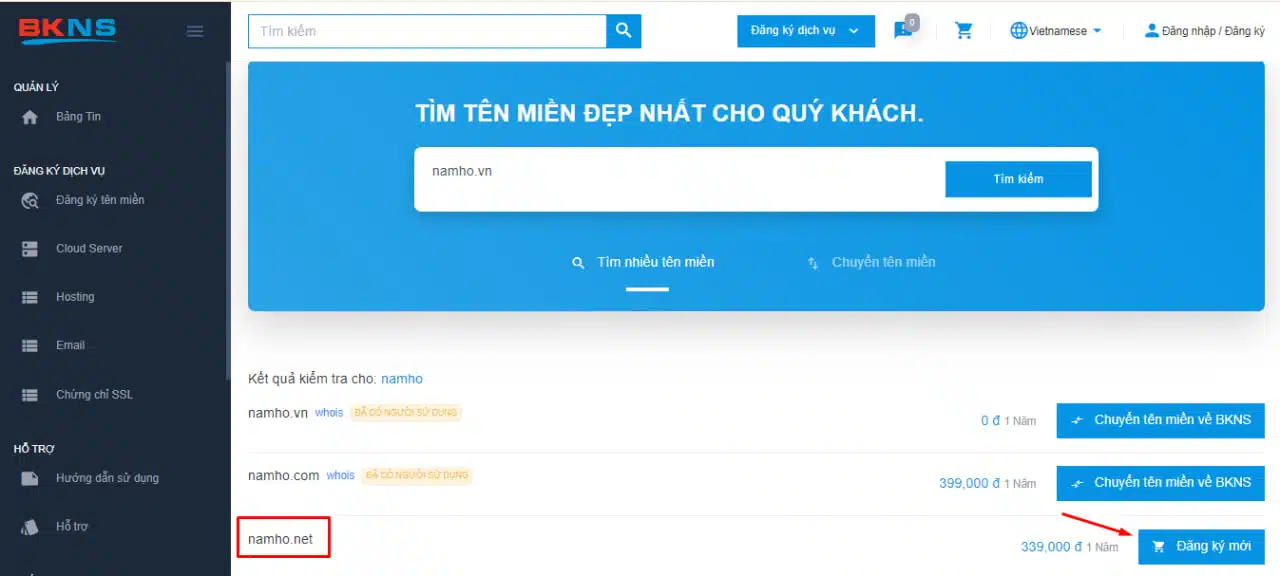Click the search icon beside Tìm nhiều tên miền
This screenshot has height=576, width=1280.
click(578, 263)
